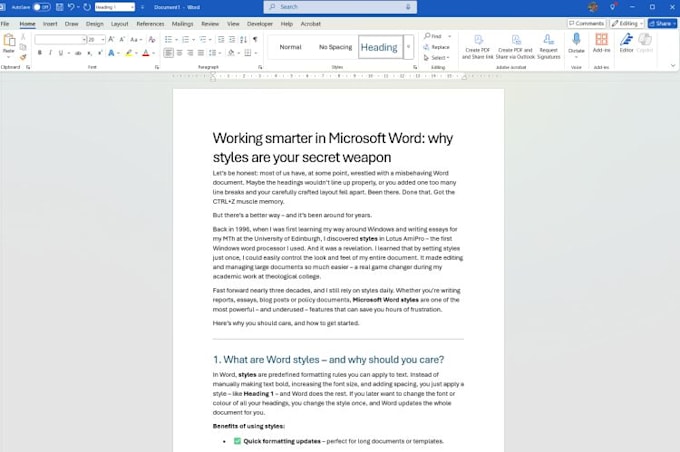680x452 pixels.
Task: Toggle Bold formatting
Action: coord(39,53)
